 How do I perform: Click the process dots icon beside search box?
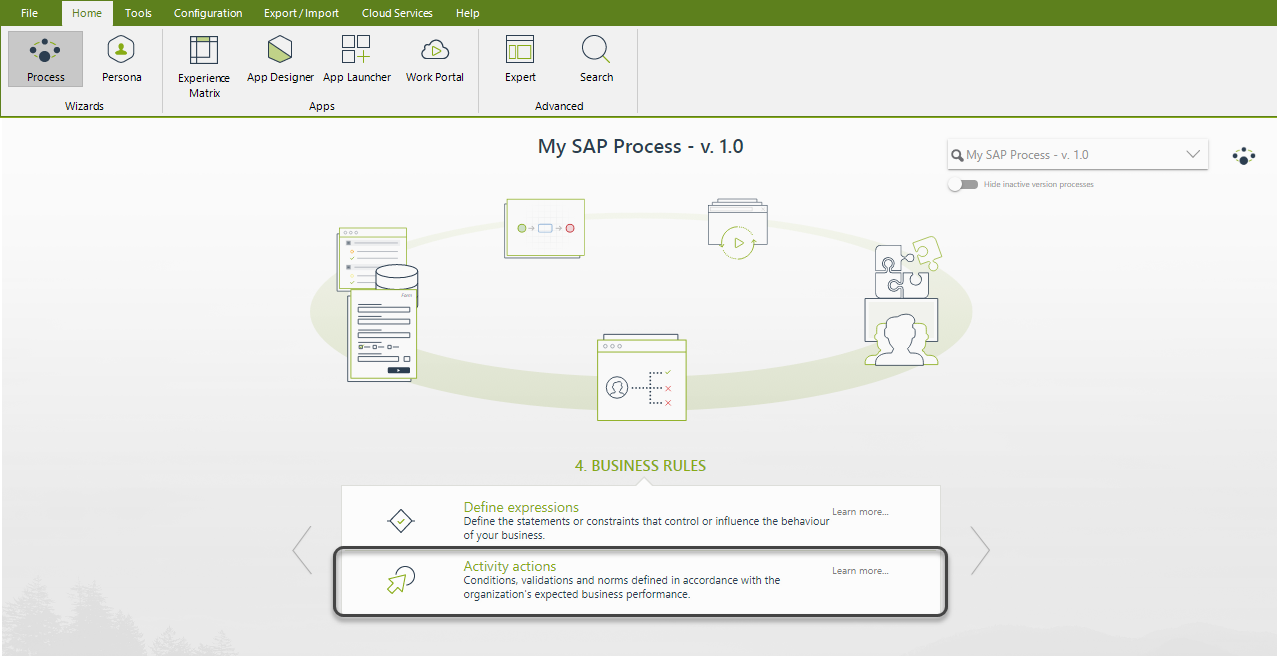click(1243, 156)
